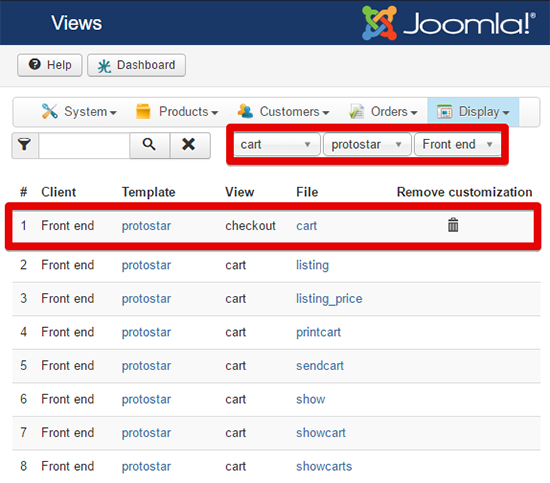
Task: Open the Customers menu
Action: (x=283, y=112)
